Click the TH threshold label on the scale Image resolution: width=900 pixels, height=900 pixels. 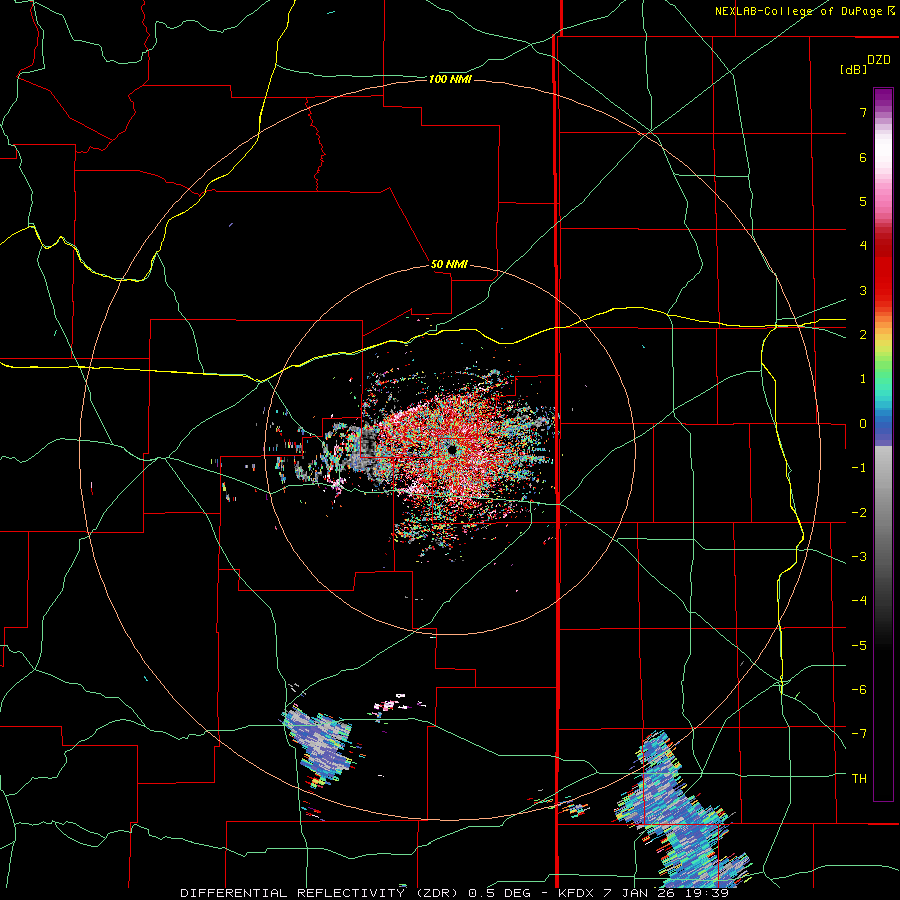[x=859, y=778]
